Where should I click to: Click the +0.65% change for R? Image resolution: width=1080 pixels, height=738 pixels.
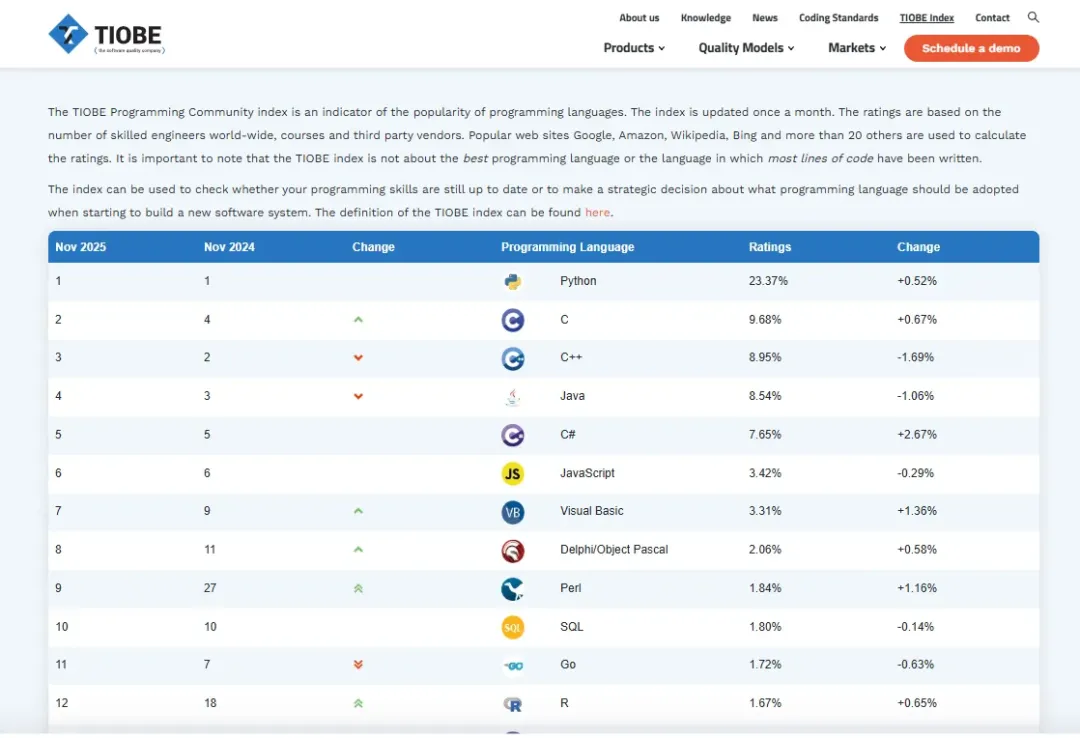pyautogui.click(x=917, y=704)
